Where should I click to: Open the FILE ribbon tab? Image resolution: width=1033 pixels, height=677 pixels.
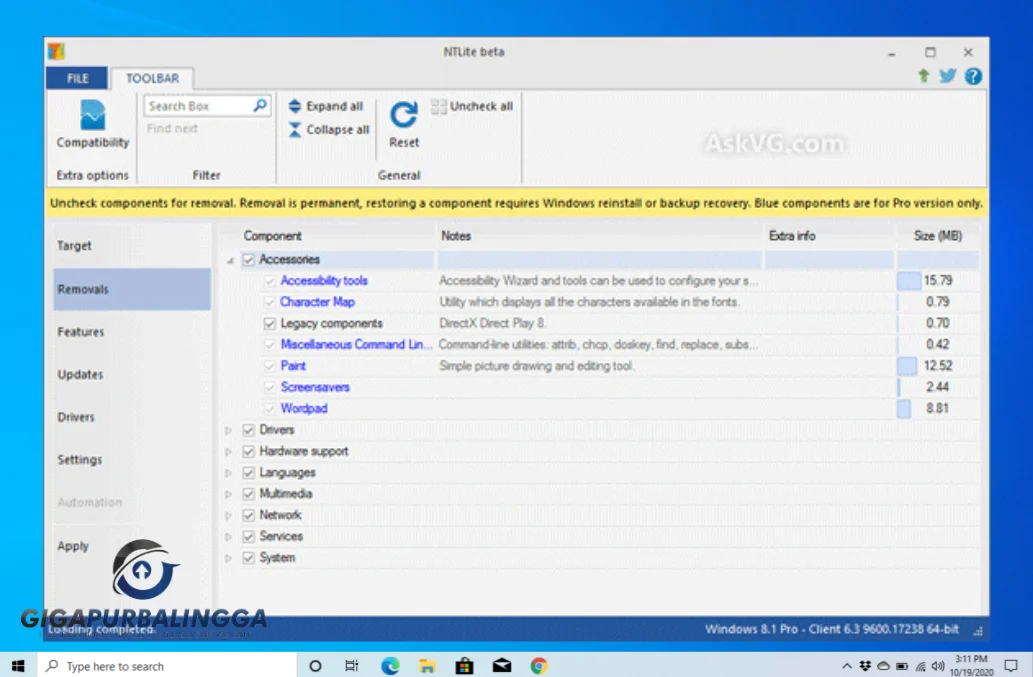click(x=77, y=78)
